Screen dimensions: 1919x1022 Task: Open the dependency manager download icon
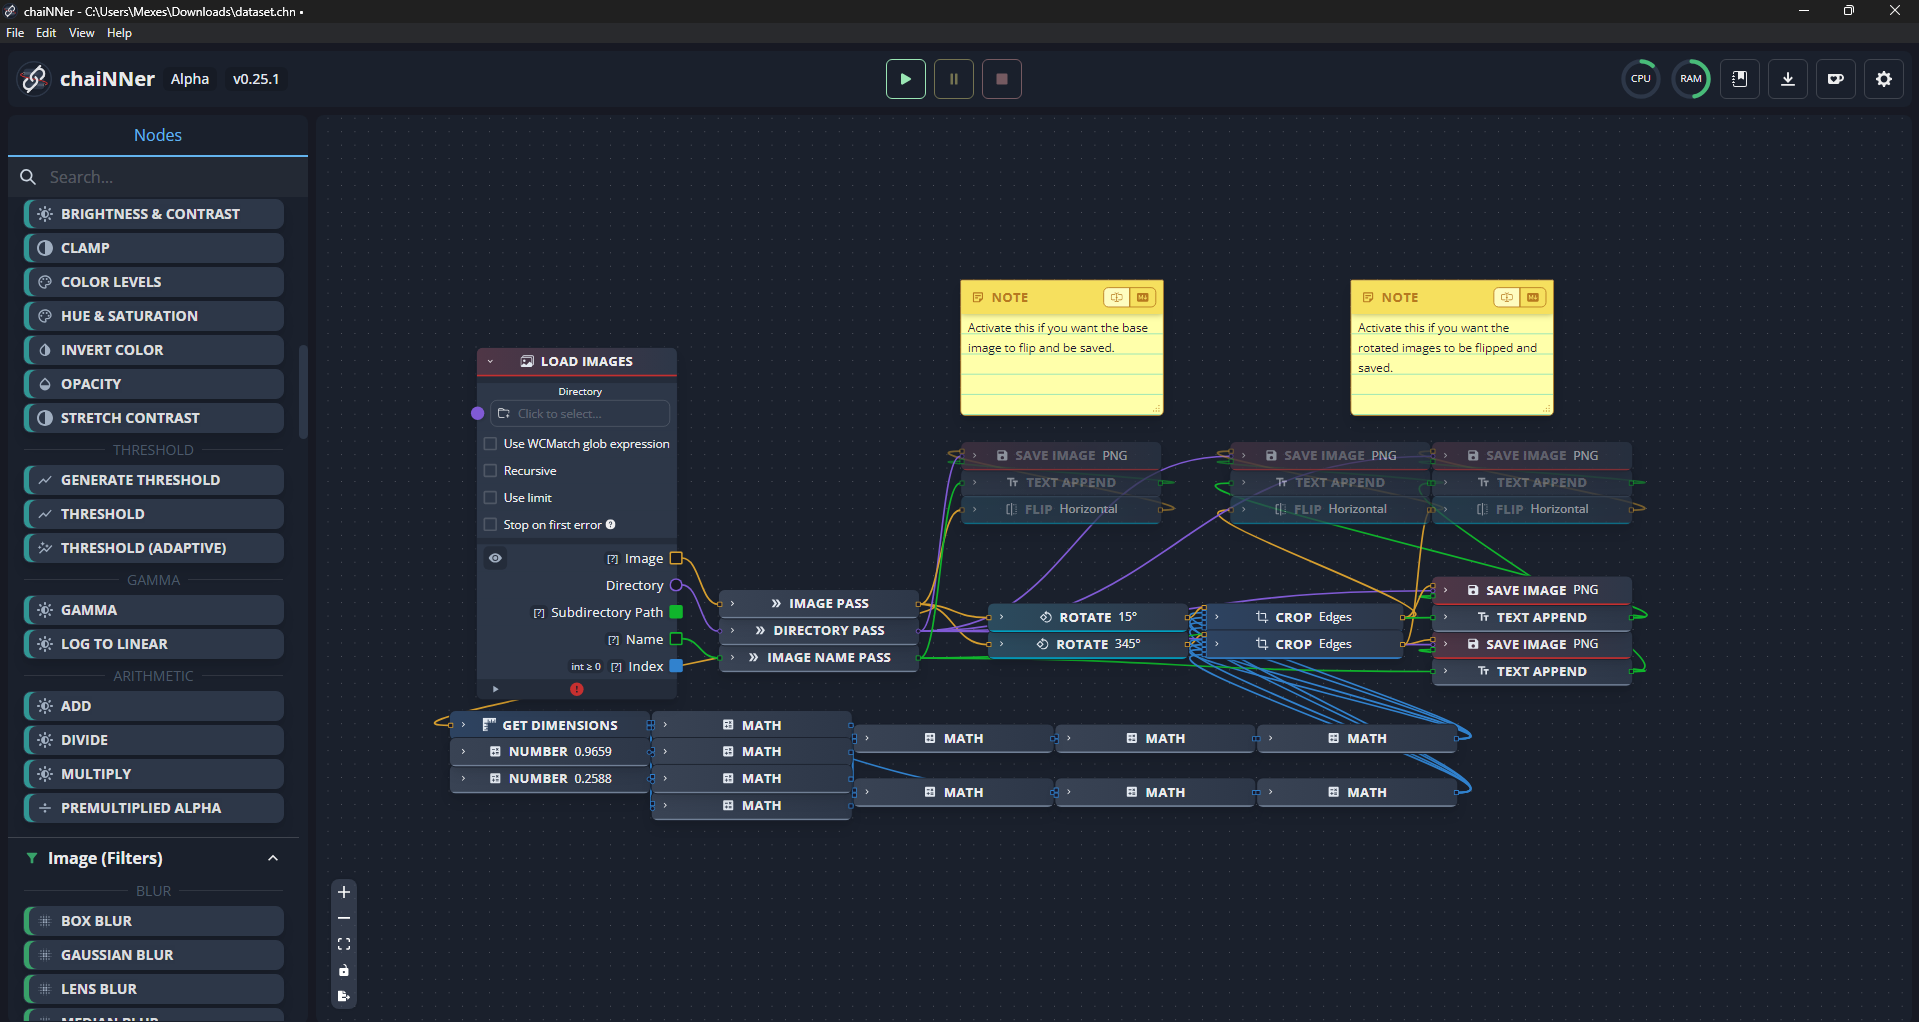tap(1787, 79)
